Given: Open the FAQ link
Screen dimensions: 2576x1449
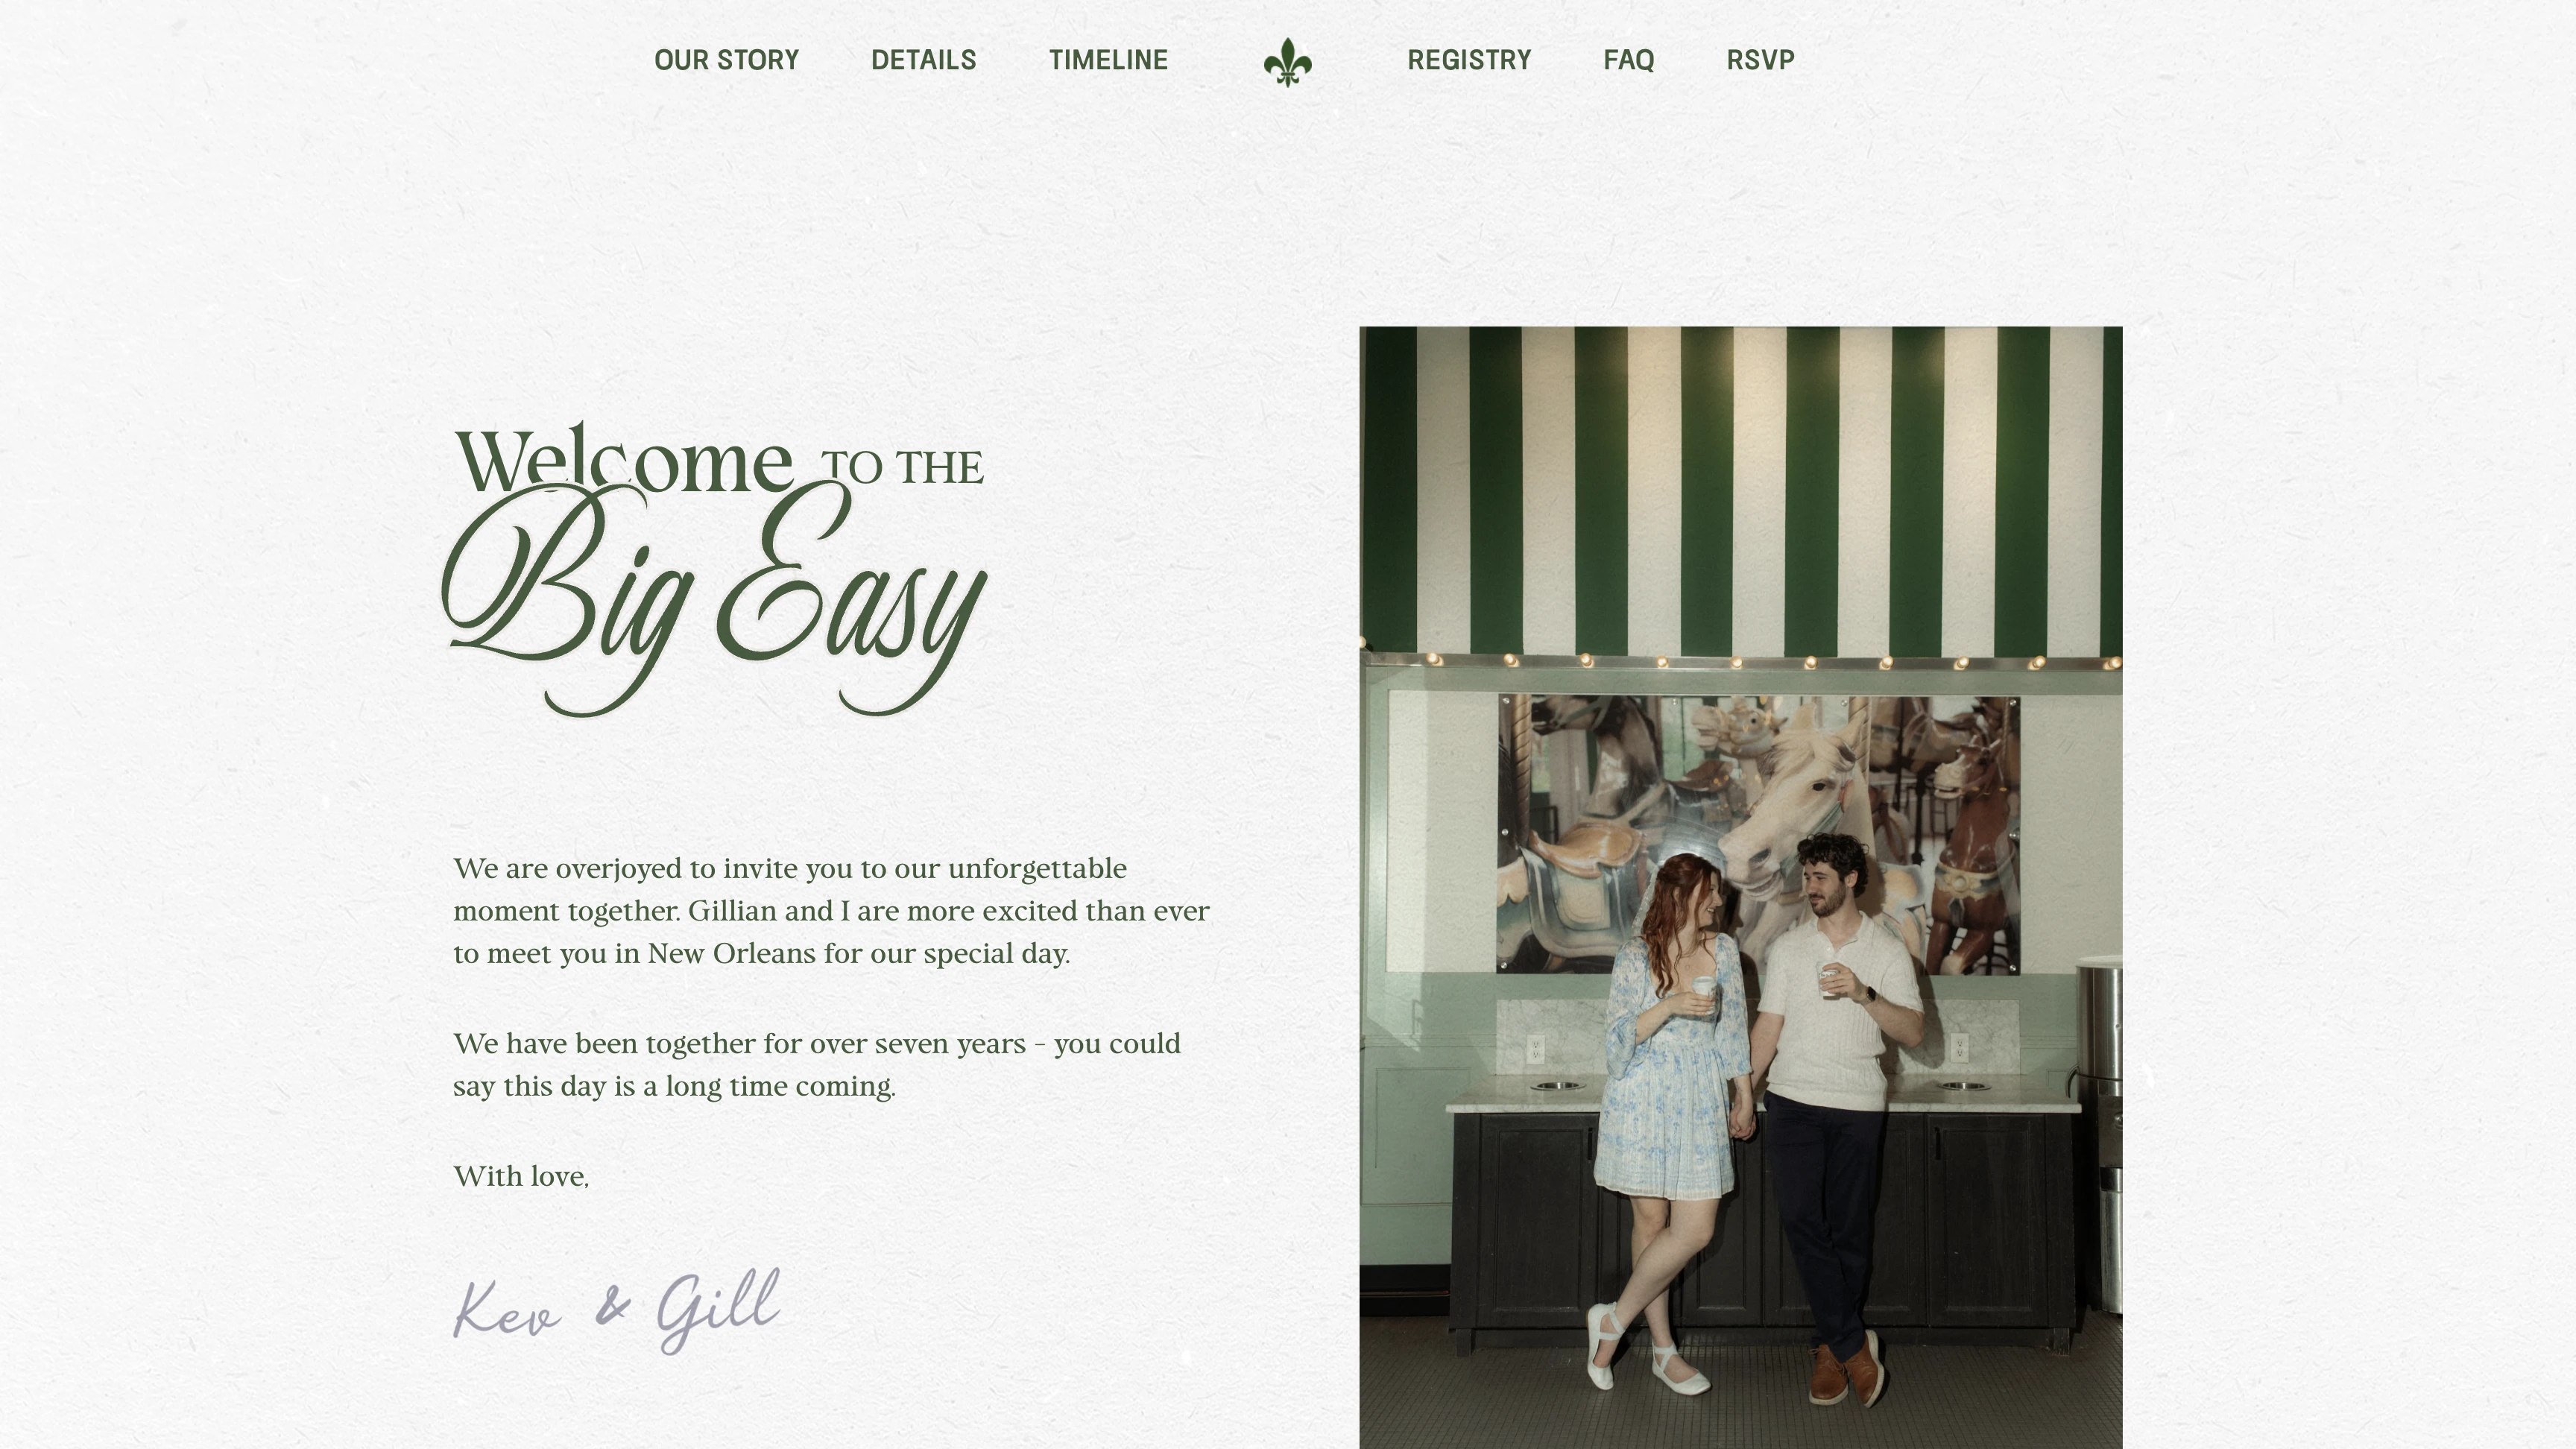Looking at the screenshot, I should click(x=1628, y=60).
